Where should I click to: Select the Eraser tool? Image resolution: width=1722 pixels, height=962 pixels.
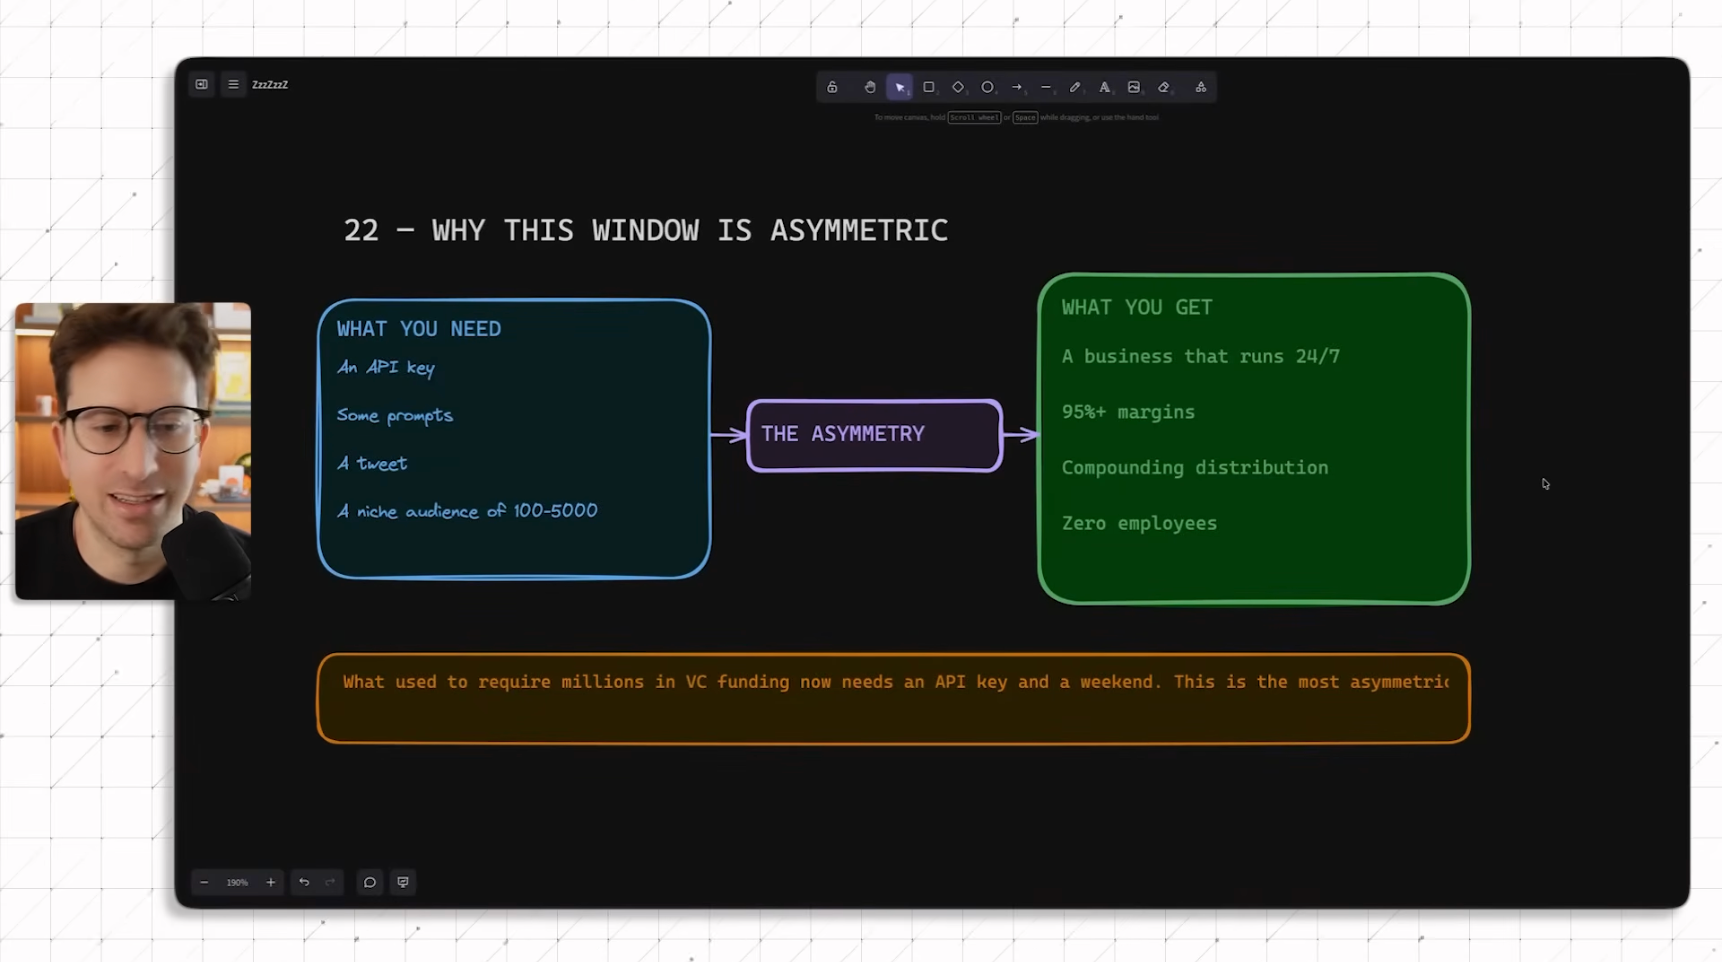[1164, 88]
